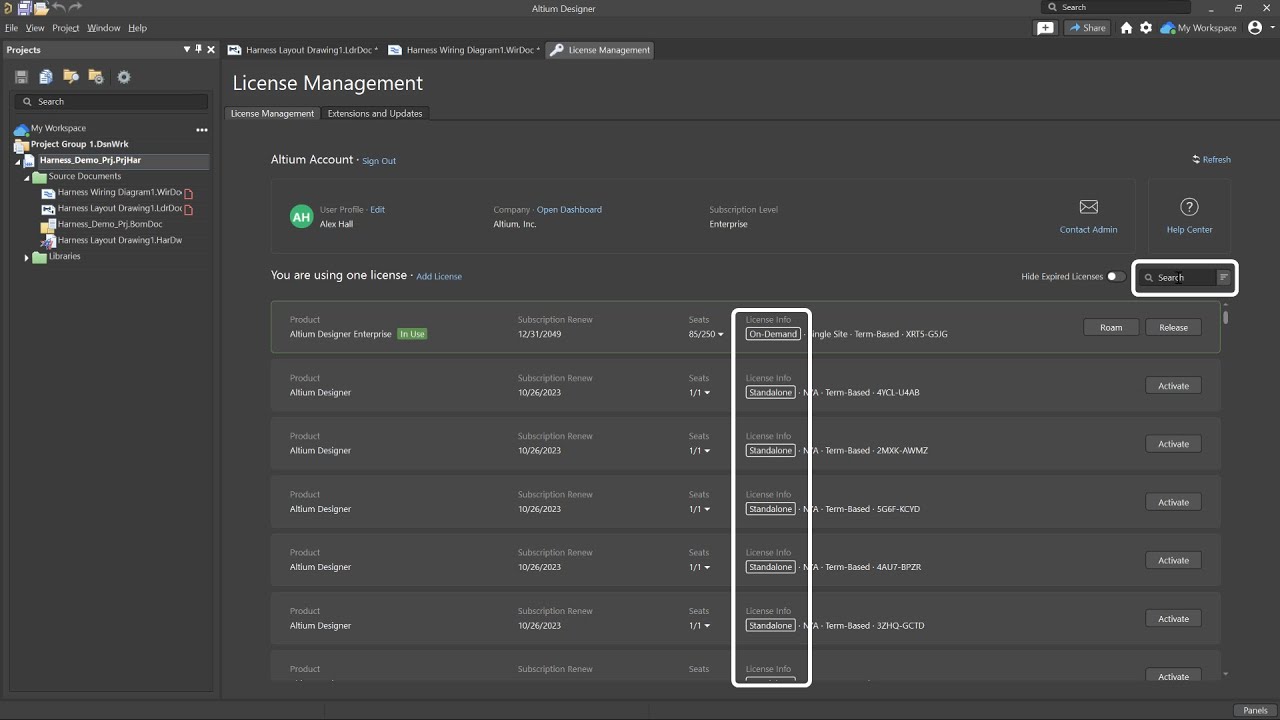Click the Projects panel search field

pos(115,102)
